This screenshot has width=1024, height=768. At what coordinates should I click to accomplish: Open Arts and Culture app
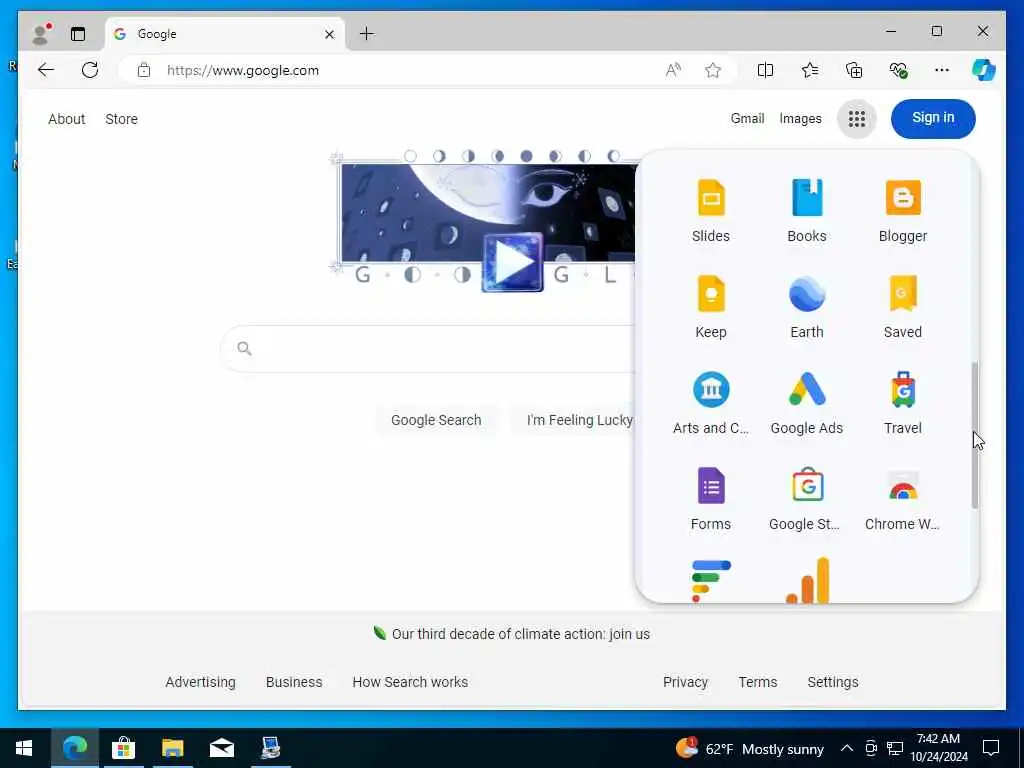[711, 402]
